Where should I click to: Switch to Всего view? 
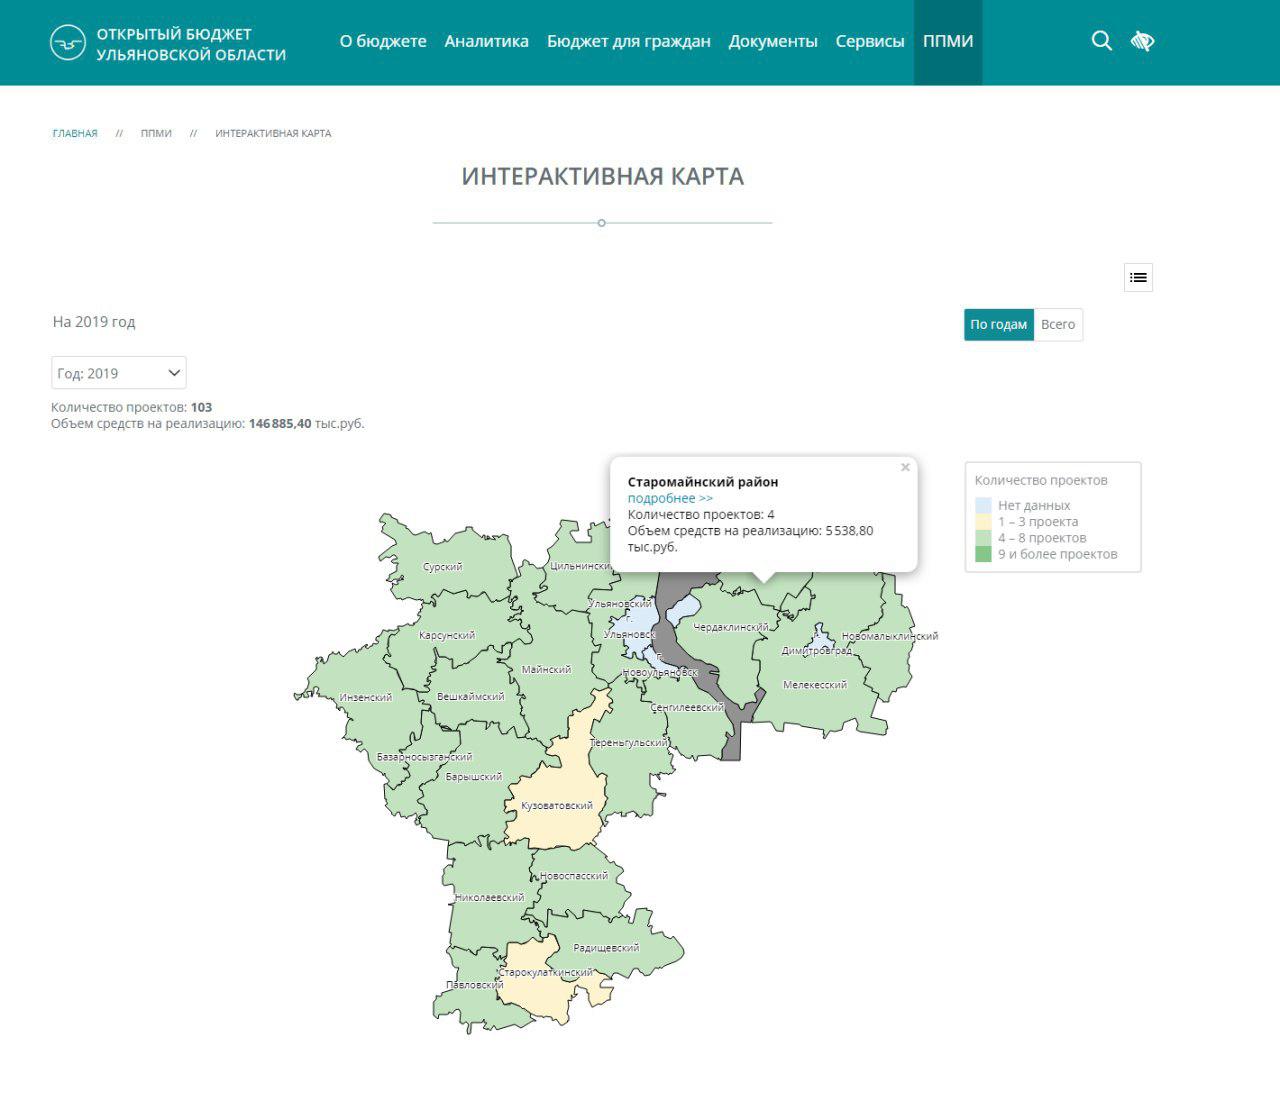[x=1057, y=325]
